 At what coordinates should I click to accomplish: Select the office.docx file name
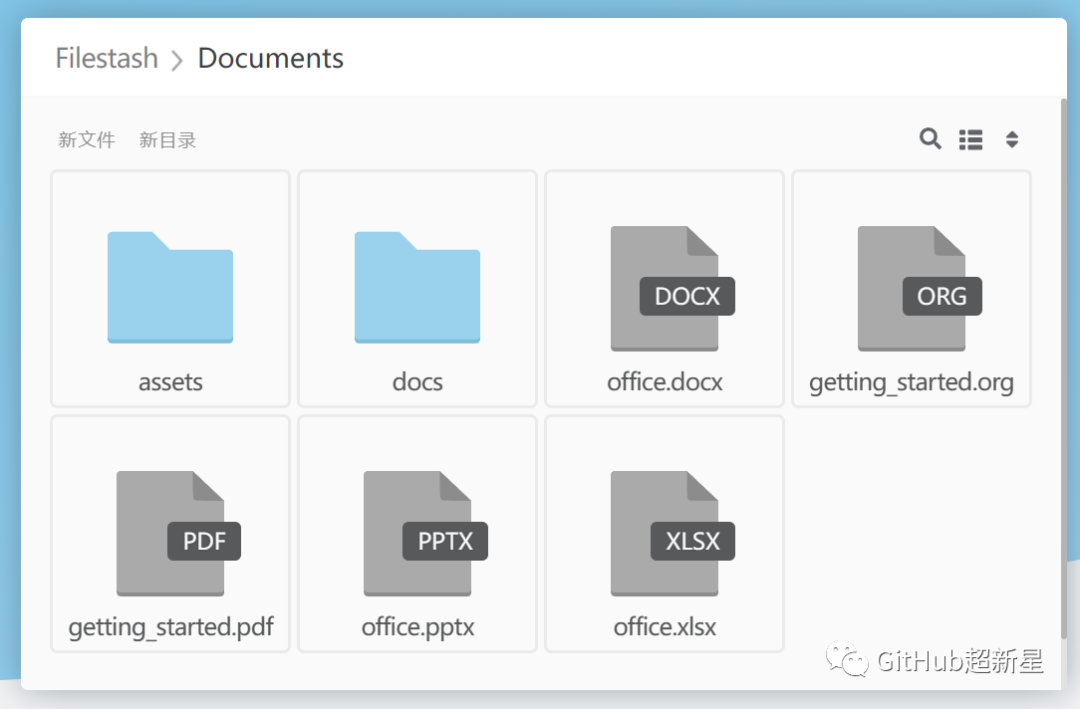(665, 382)
